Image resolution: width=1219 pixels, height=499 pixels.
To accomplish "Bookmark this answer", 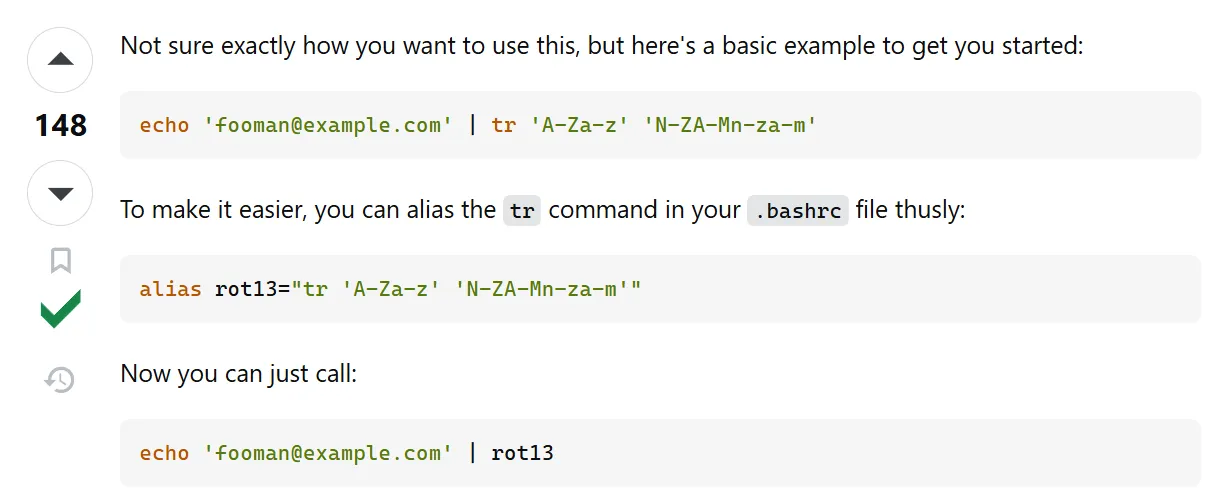I will click(x=60, y=261).
